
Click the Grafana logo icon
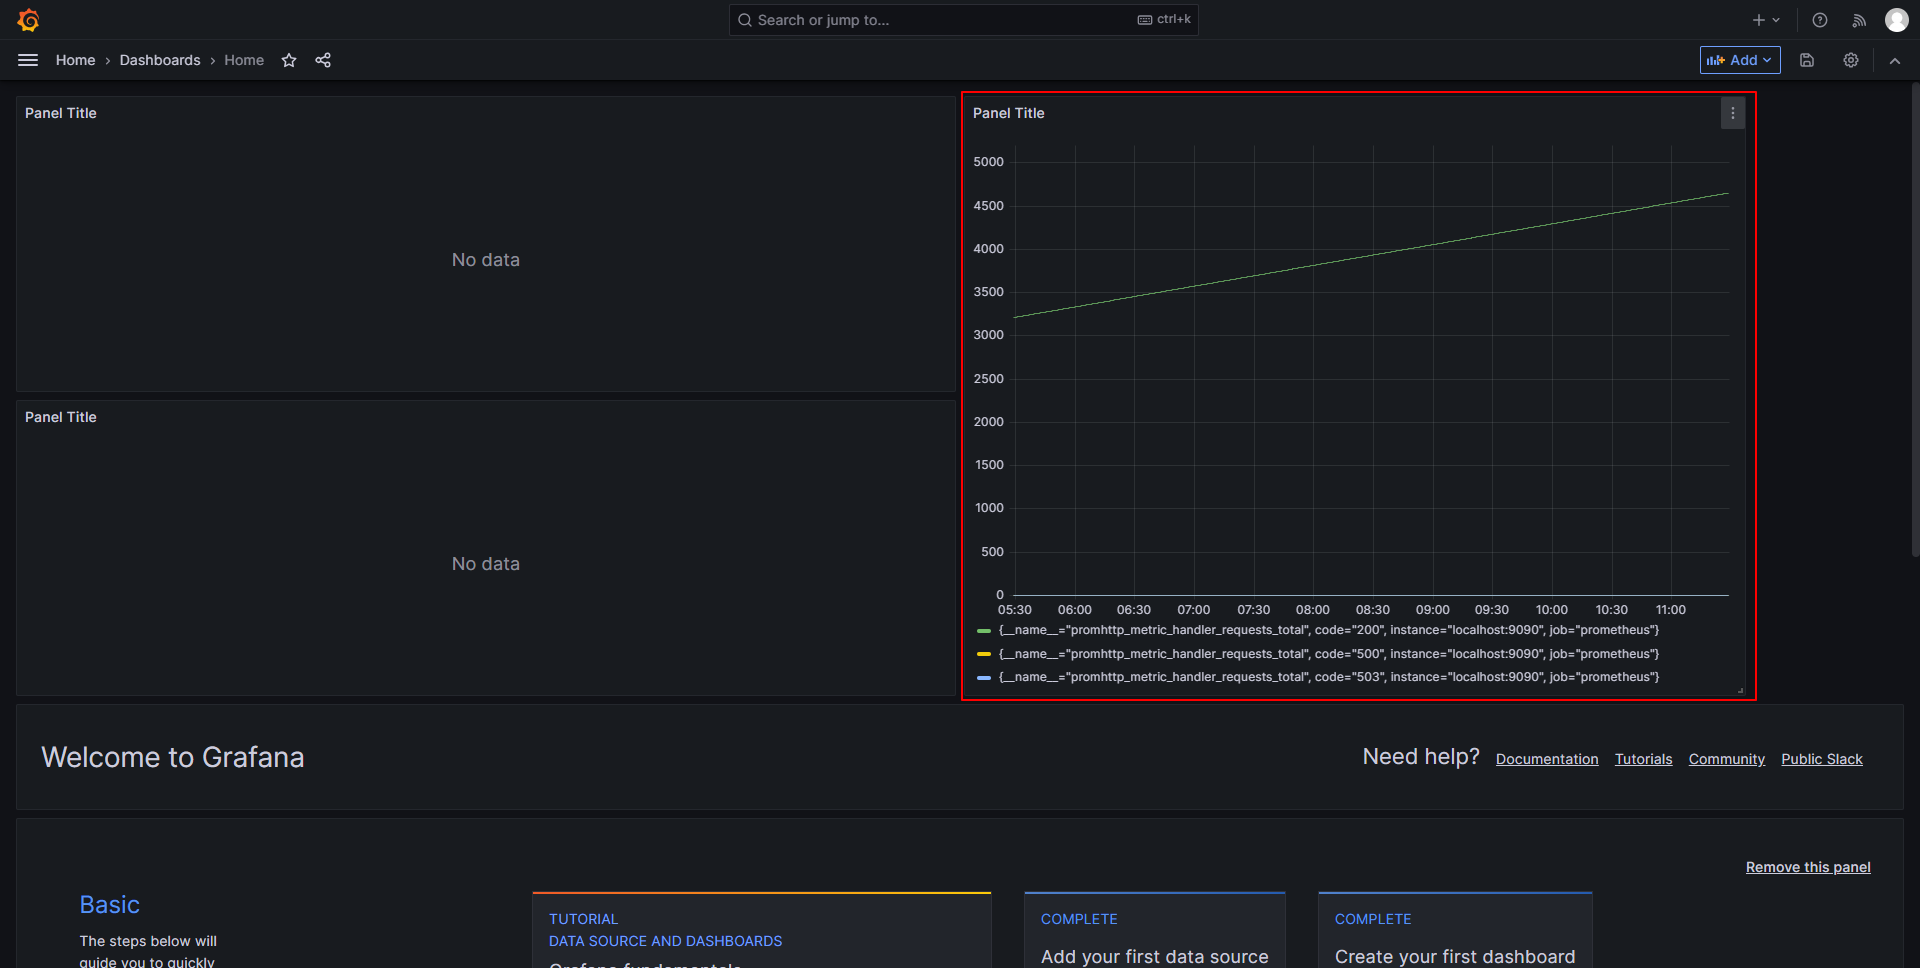tap(28, 20)
